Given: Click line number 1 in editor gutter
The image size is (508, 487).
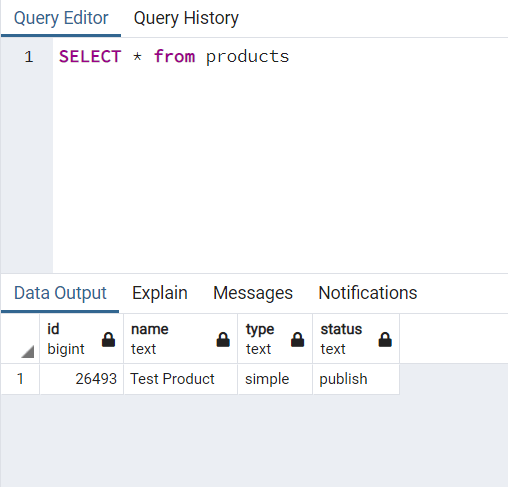Looking at the screenshot, I should [x=29, y=57].
